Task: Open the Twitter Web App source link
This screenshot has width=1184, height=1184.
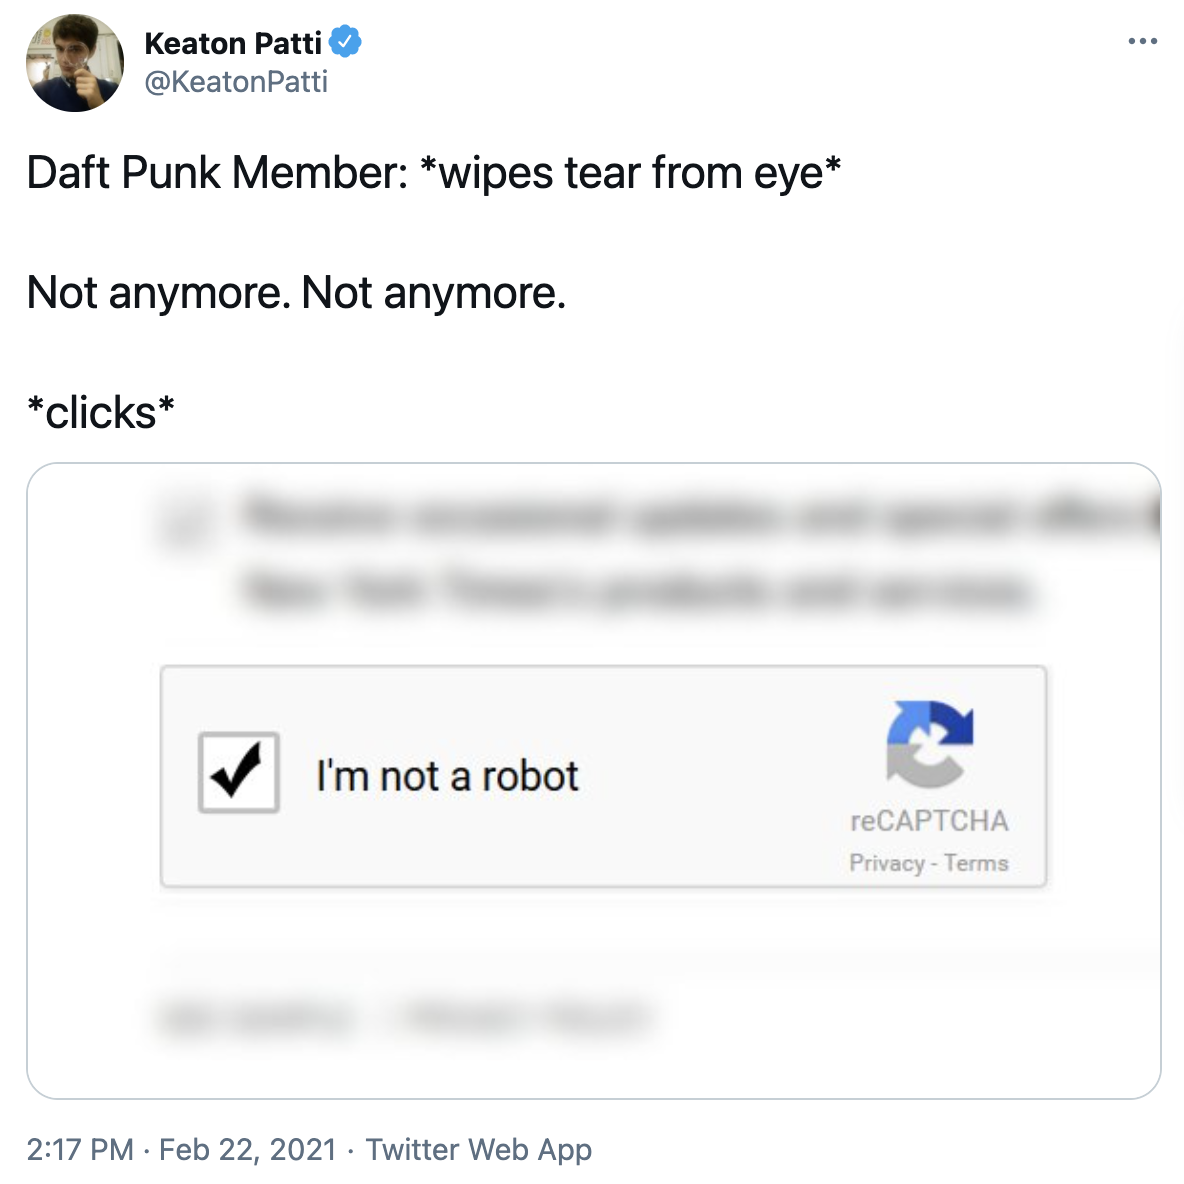Action: click(479, 1150)
